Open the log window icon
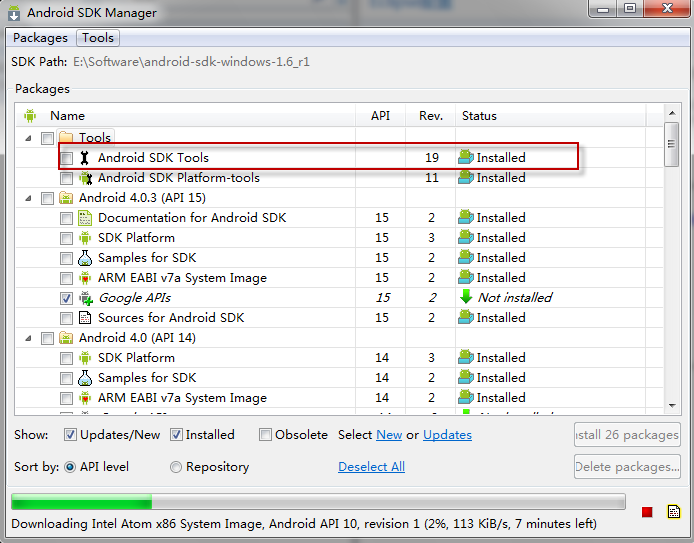The height and width of the screenshot is (543, 694). (x=673, y=512)
